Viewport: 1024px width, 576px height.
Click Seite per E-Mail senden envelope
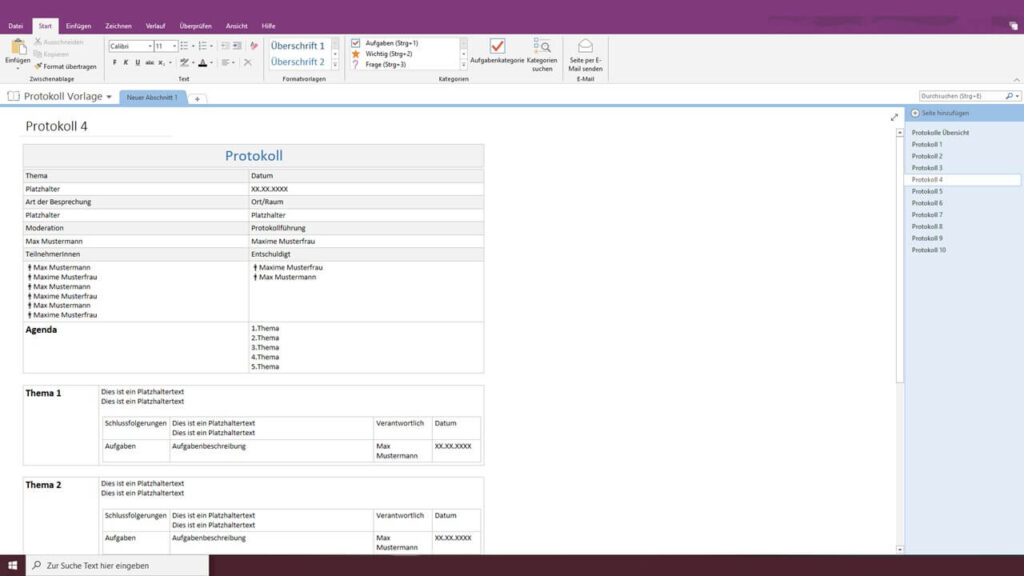tap(585, 46)
